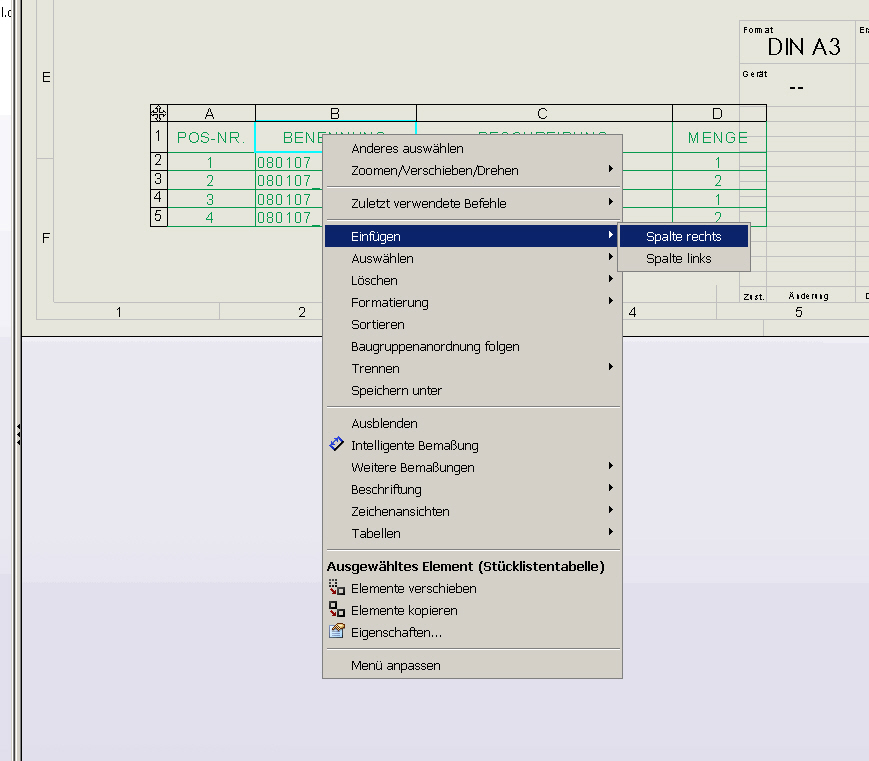
Task: Choose Ausblenden in the context menu
Action: 472,423
